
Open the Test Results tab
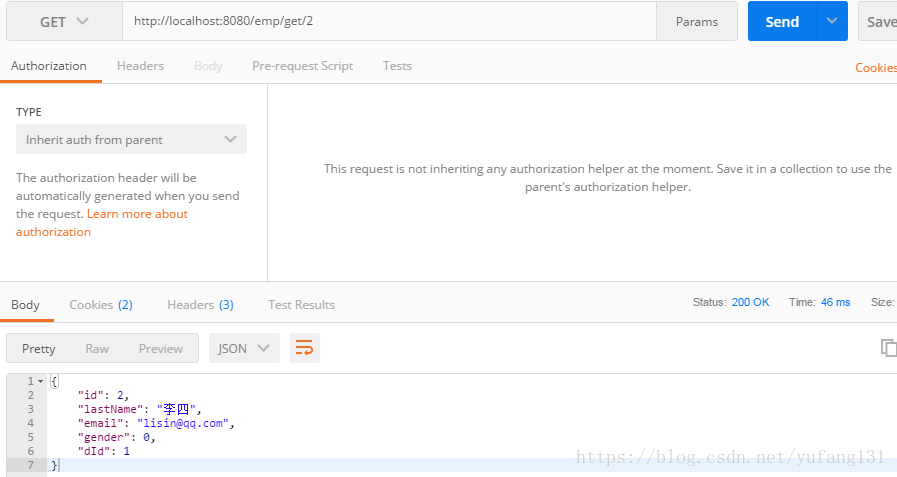(x=301, y=305)
